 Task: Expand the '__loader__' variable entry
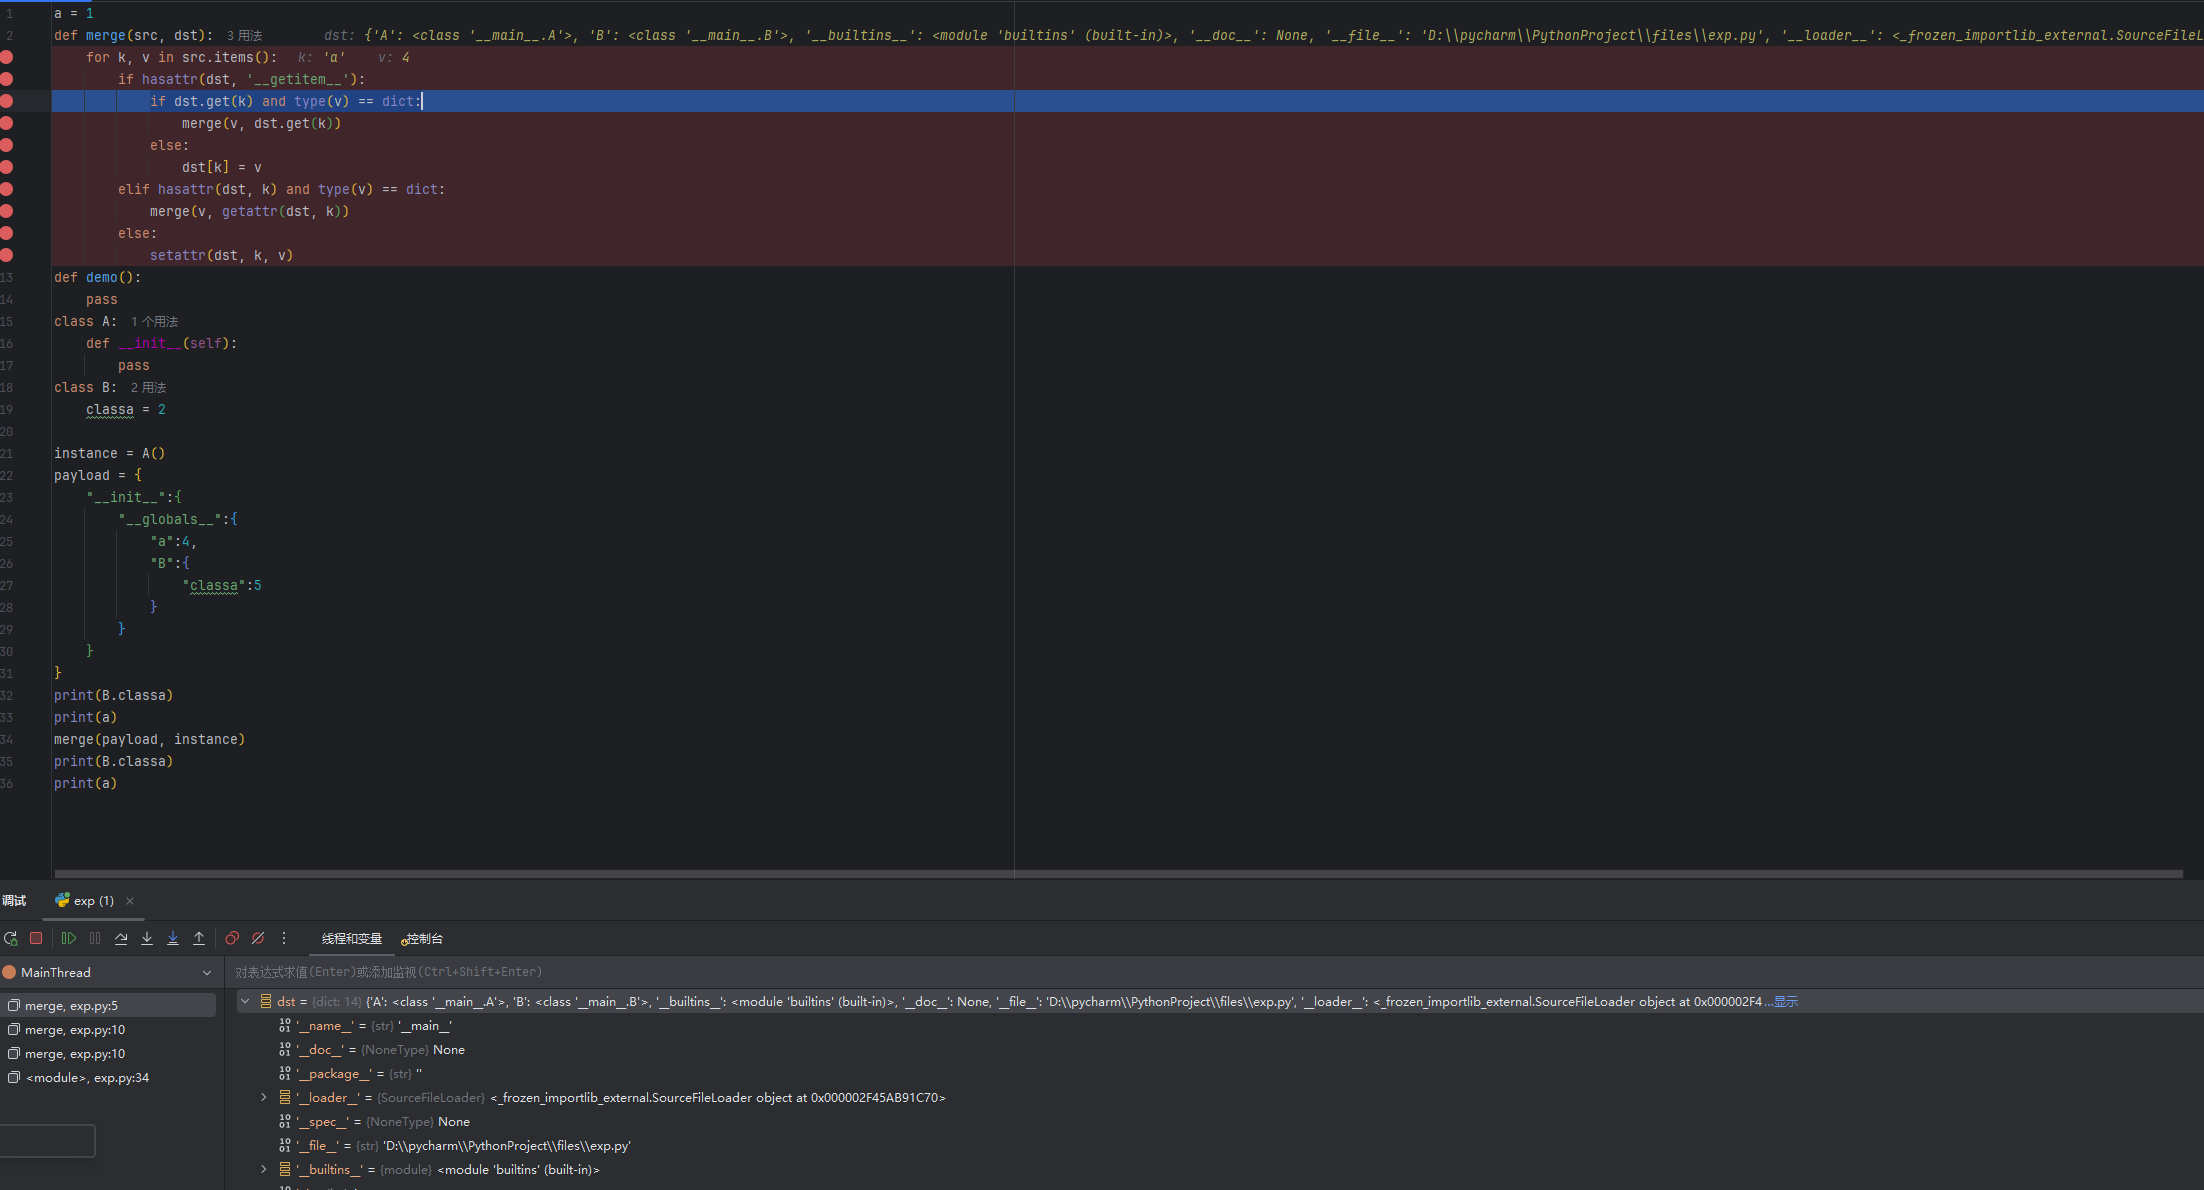[x=264, y=1097]
